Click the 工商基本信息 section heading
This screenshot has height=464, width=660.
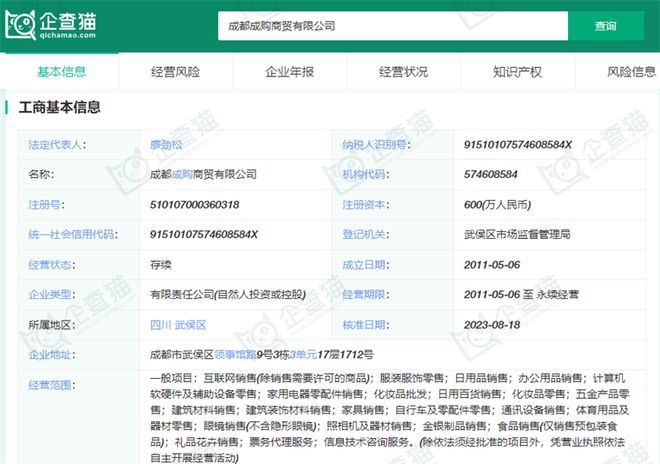click(59, 107)
